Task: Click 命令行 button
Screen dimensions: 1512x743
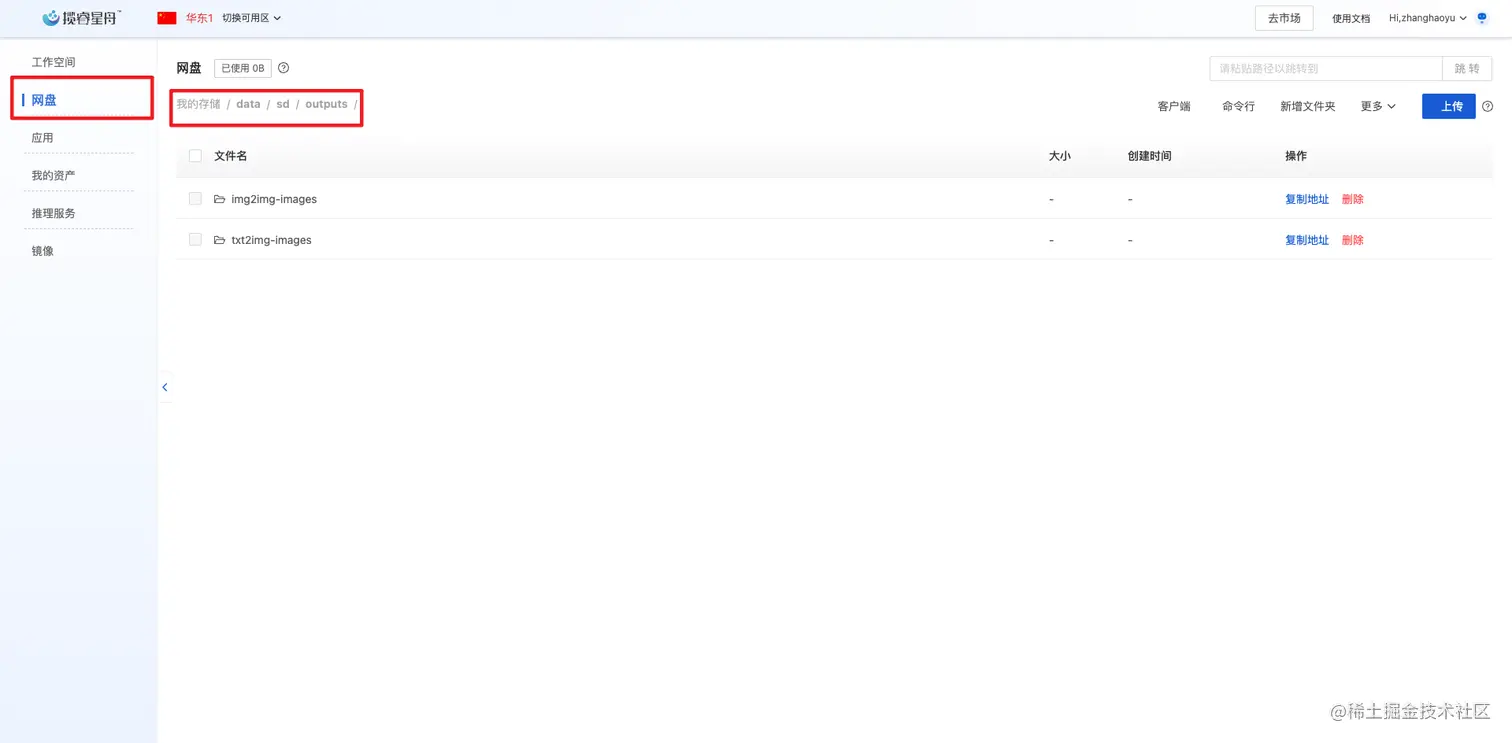Action: coord(1238,106)
